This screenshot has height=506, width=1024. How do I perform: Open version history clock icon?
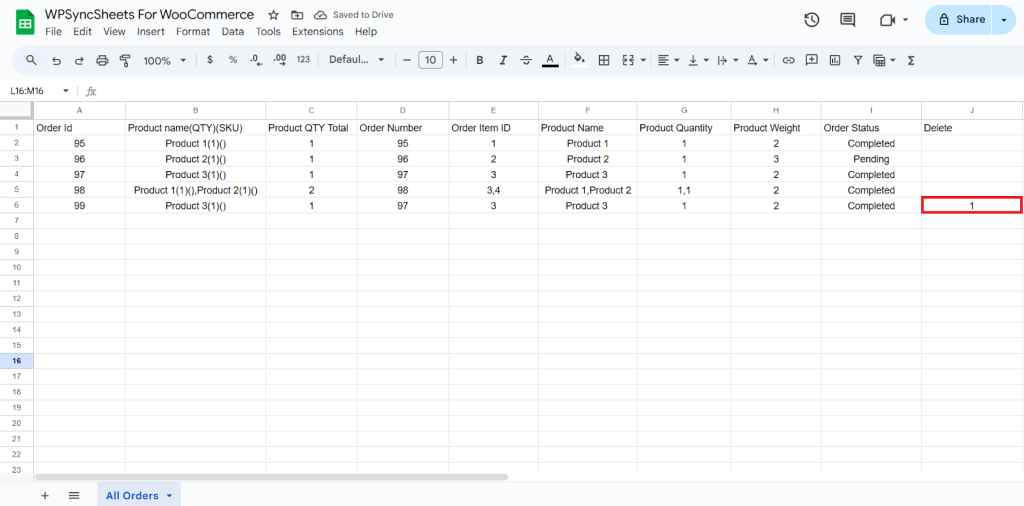811,20
